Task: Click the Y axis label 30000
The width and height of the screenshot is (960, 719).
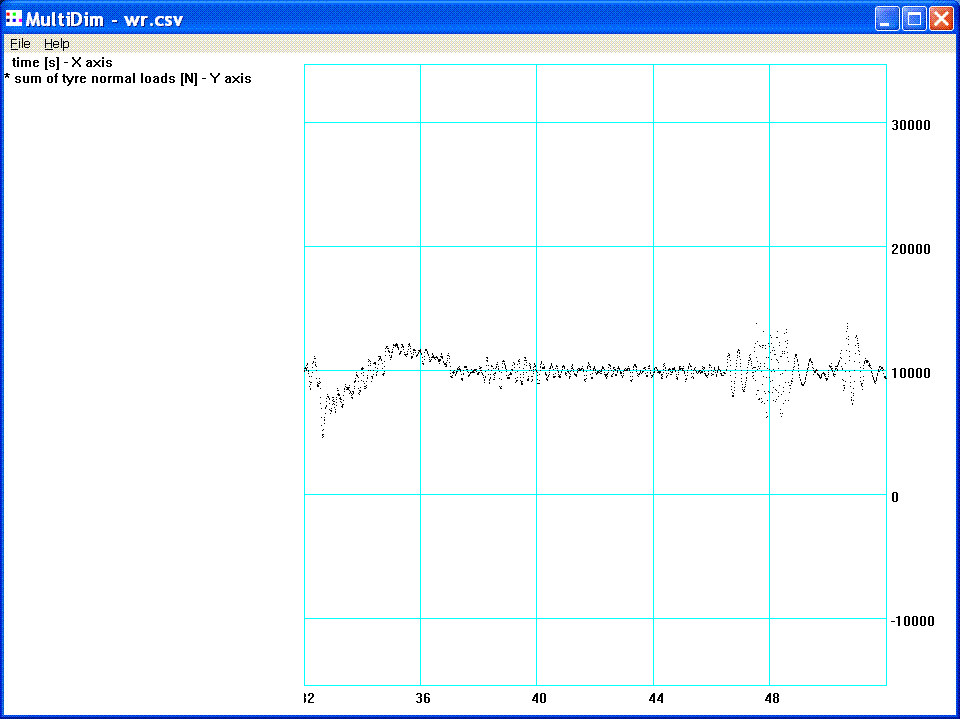Action: 911,125
